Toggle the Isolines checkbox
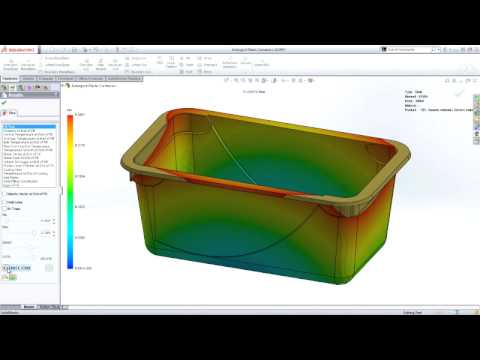This screenshot has width=480, height=360. pyautogui.click(x=4, y=202)
